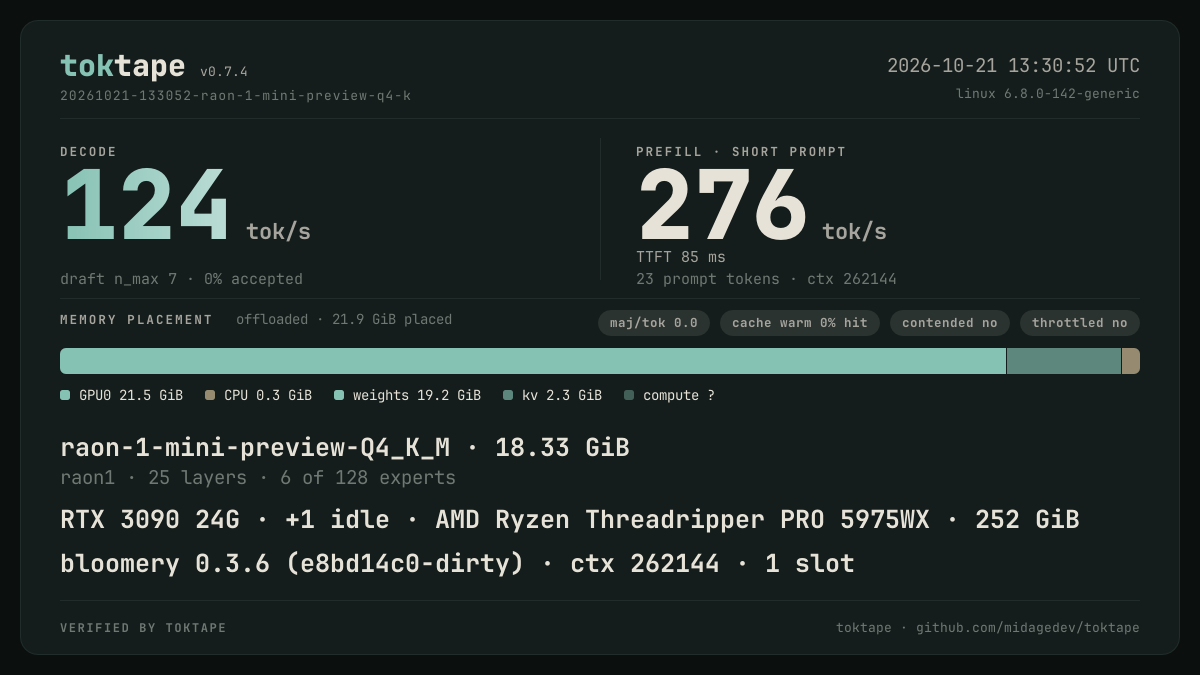Click the RTX 3090 hardware line
This screenshot has width=1200, height=675.
tap(570, 520)
